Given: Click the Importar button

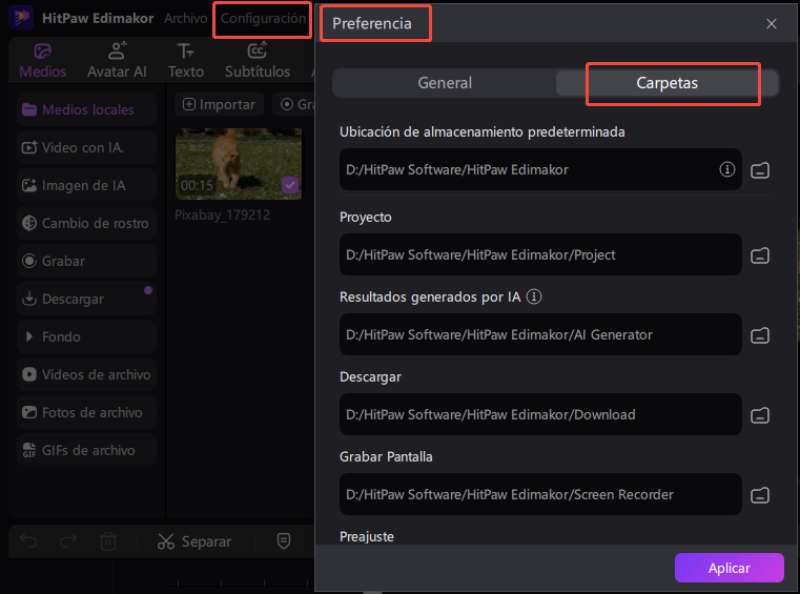Looking at the screenshot, I should (219, 104).
